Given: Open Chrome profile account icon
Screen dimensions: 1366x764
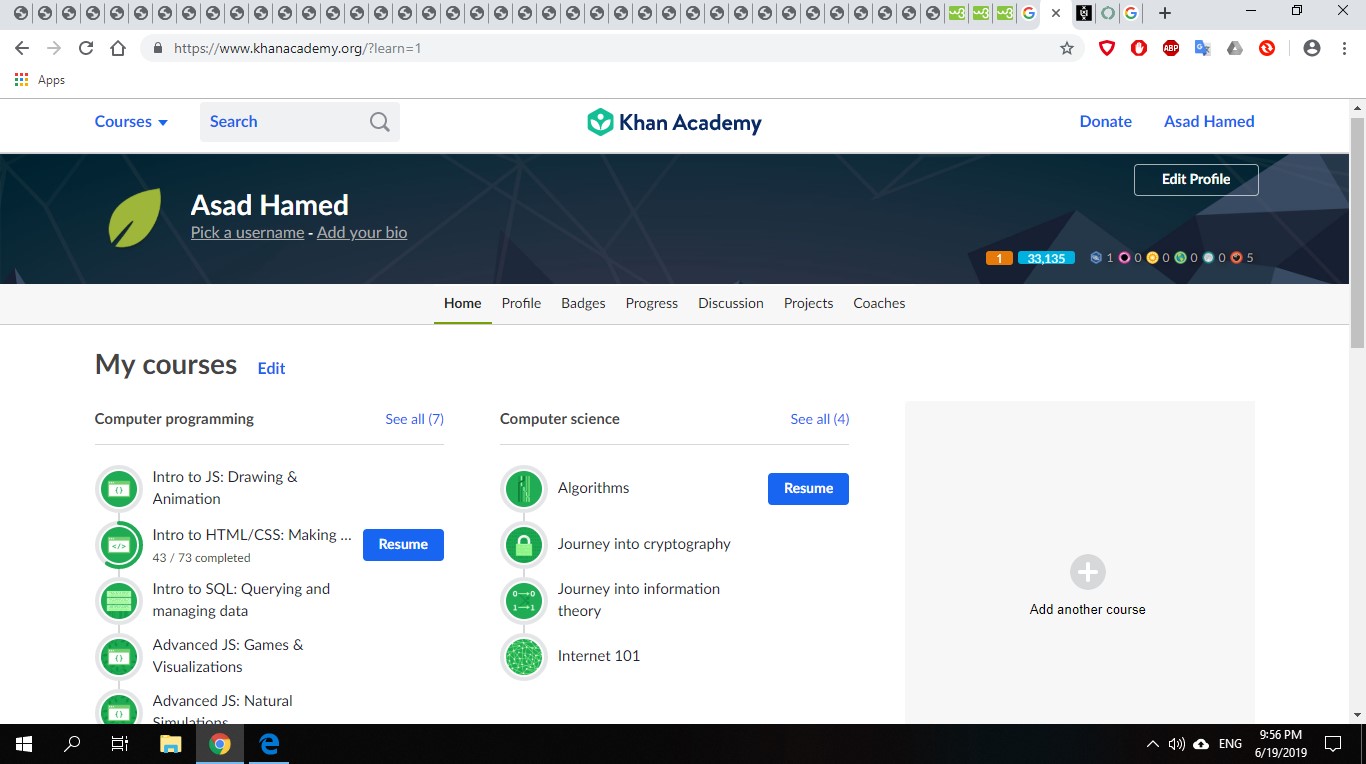Looking at the screenshot, I should [1312, 48].
